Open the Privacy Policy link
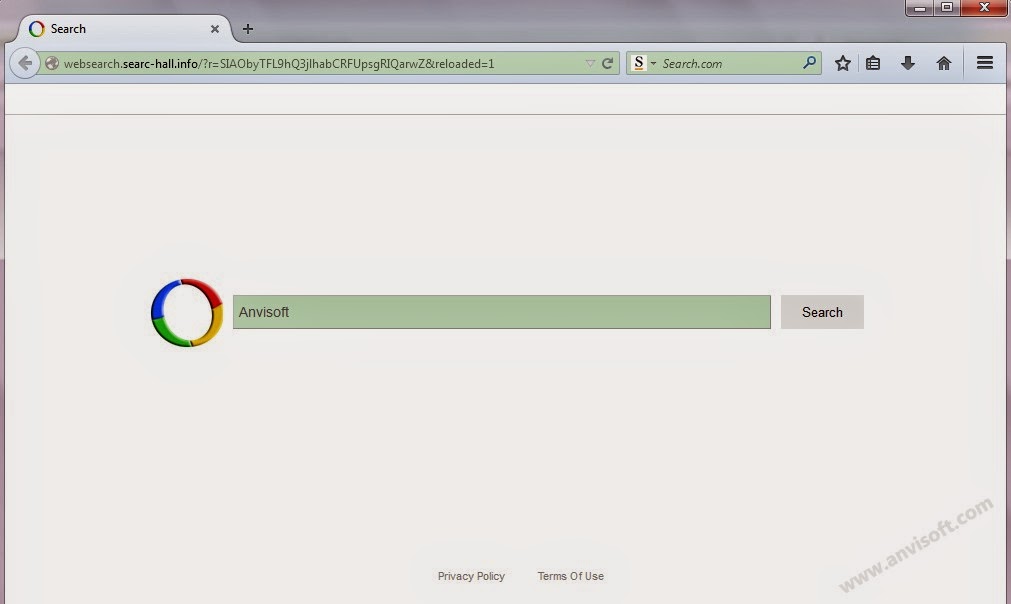The width and height of the screenshot is (1011, 604). [x=471, y=576]
